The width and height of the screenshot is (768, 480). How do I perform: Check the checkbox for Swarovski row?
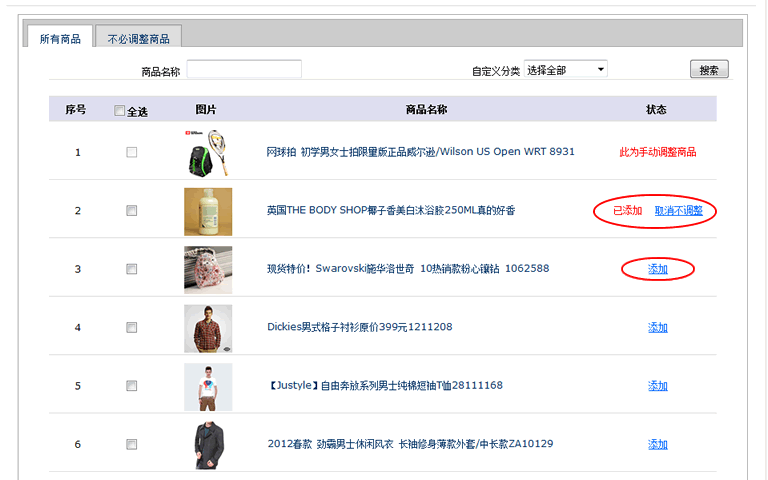click(132, 269)
